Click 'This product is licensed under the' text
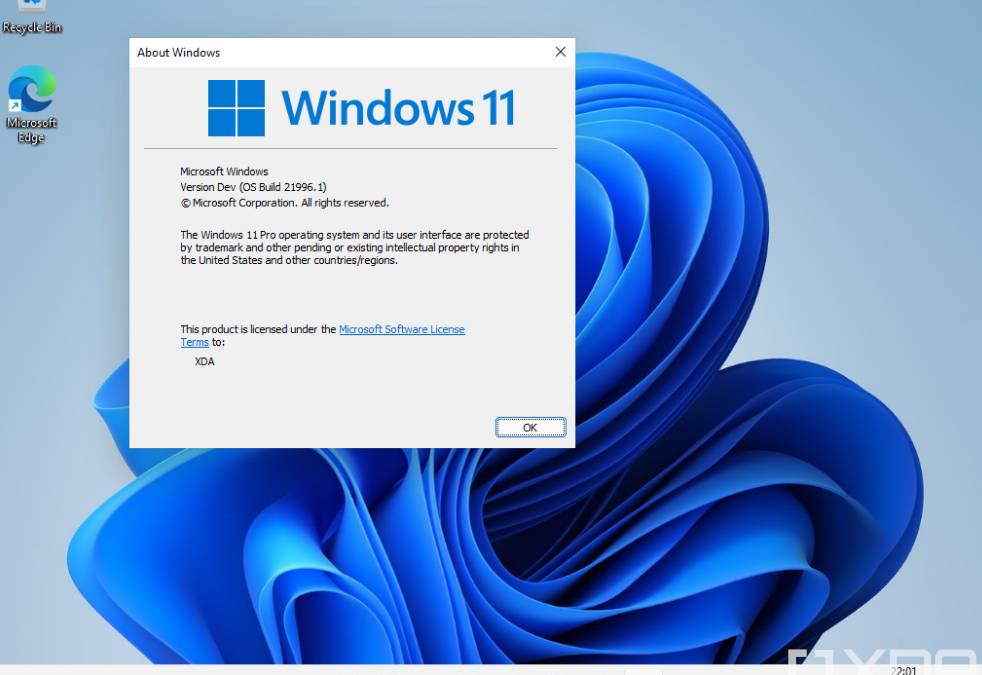This screenshot has height=675, width=982. pyautogui.click(x=258, y=329)
